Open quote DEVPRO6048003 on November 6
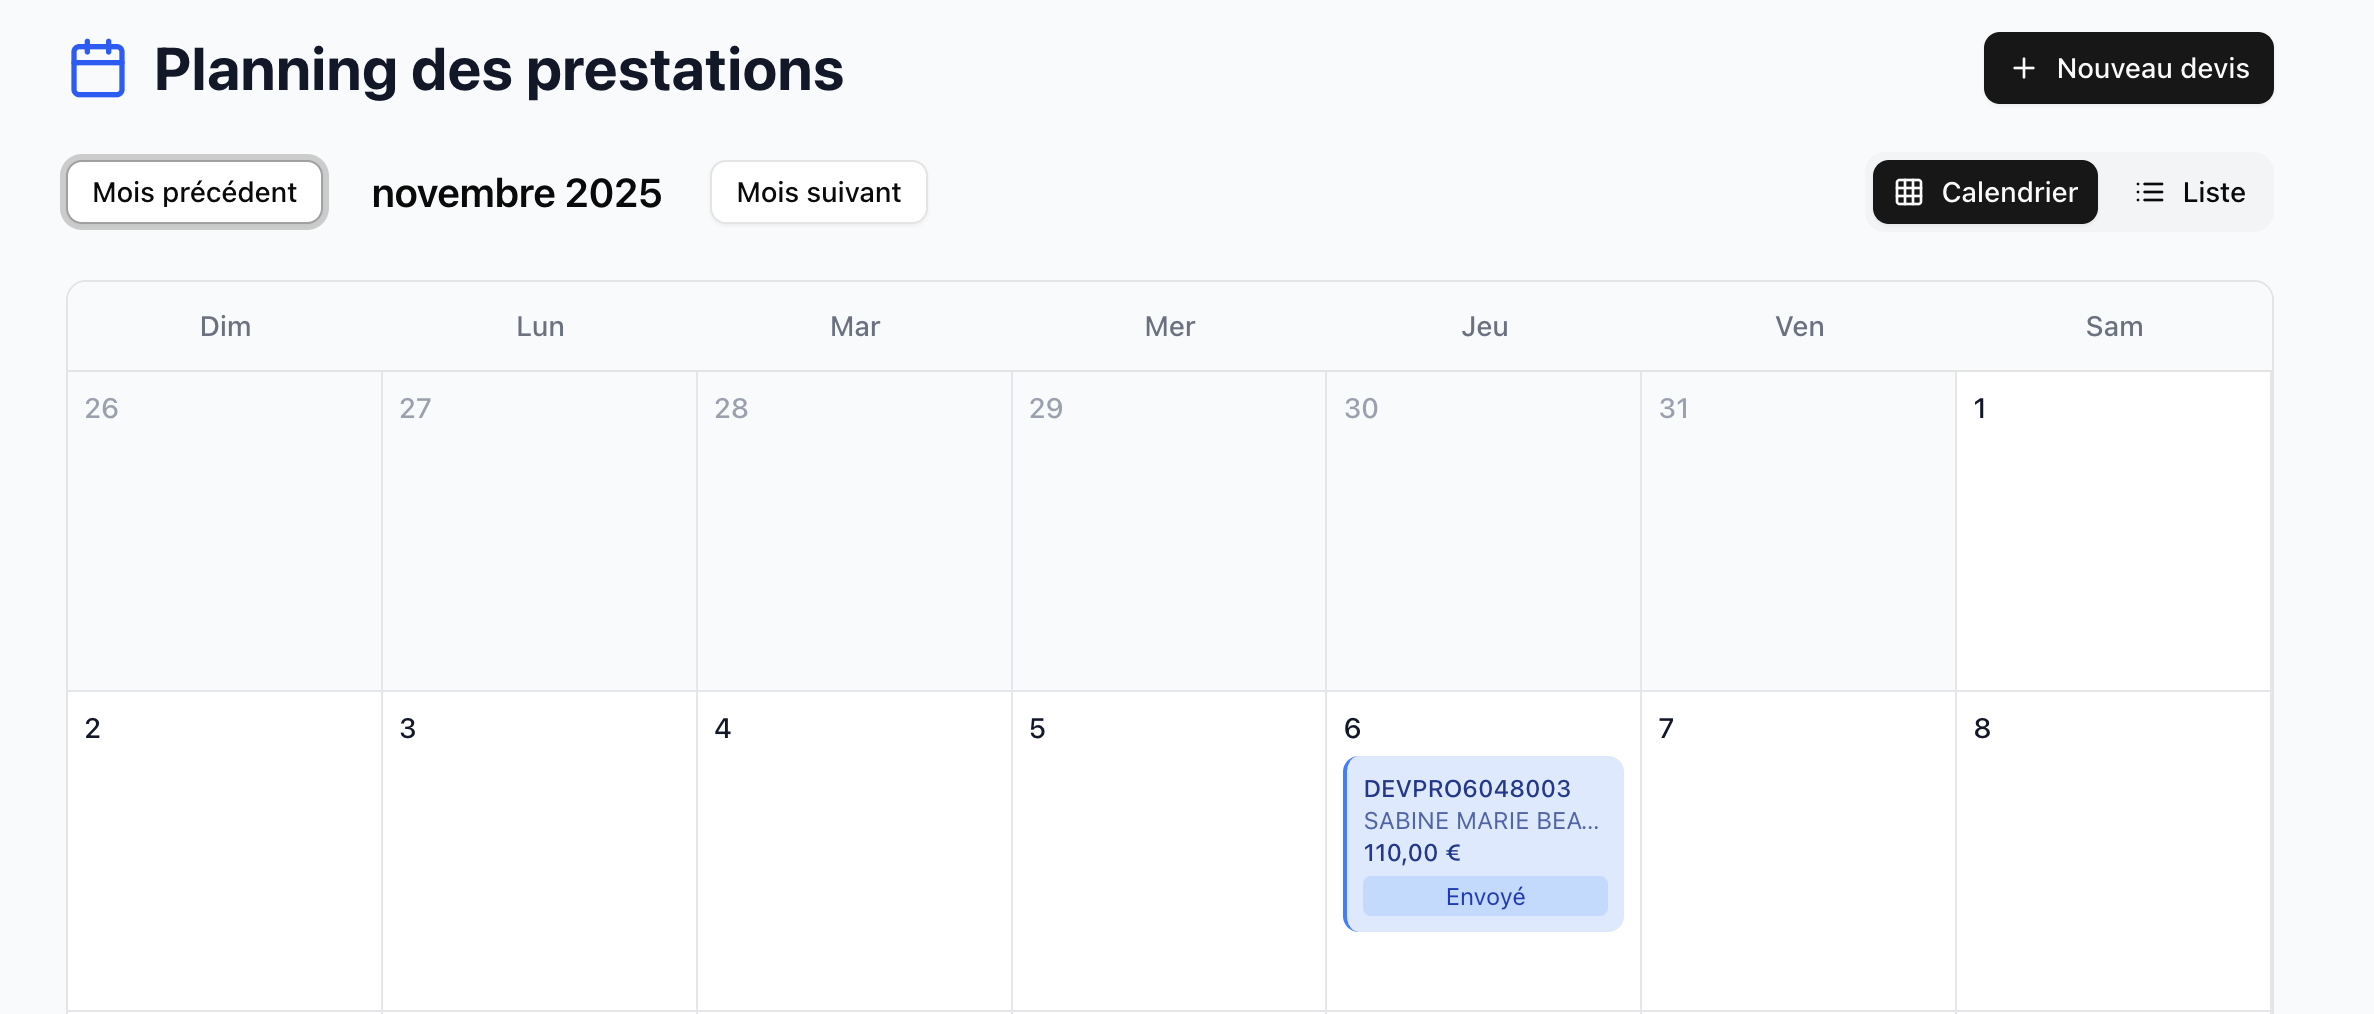Screen dimensions: 2374x1014 coord(1466,789)
